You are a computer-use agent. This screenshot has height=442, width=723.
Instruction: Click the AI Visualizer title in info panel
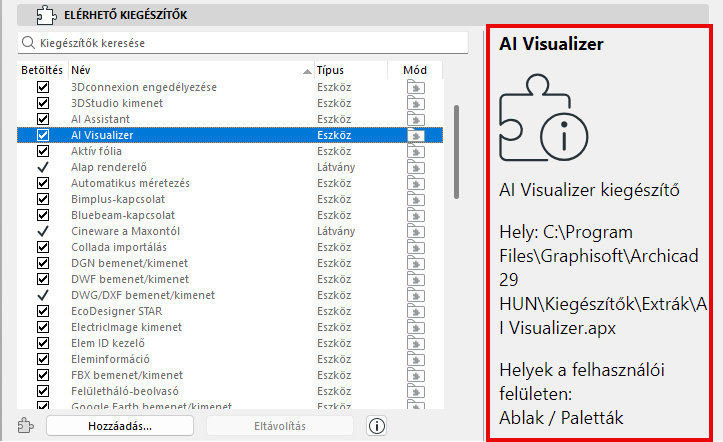[x=551, y=44]
